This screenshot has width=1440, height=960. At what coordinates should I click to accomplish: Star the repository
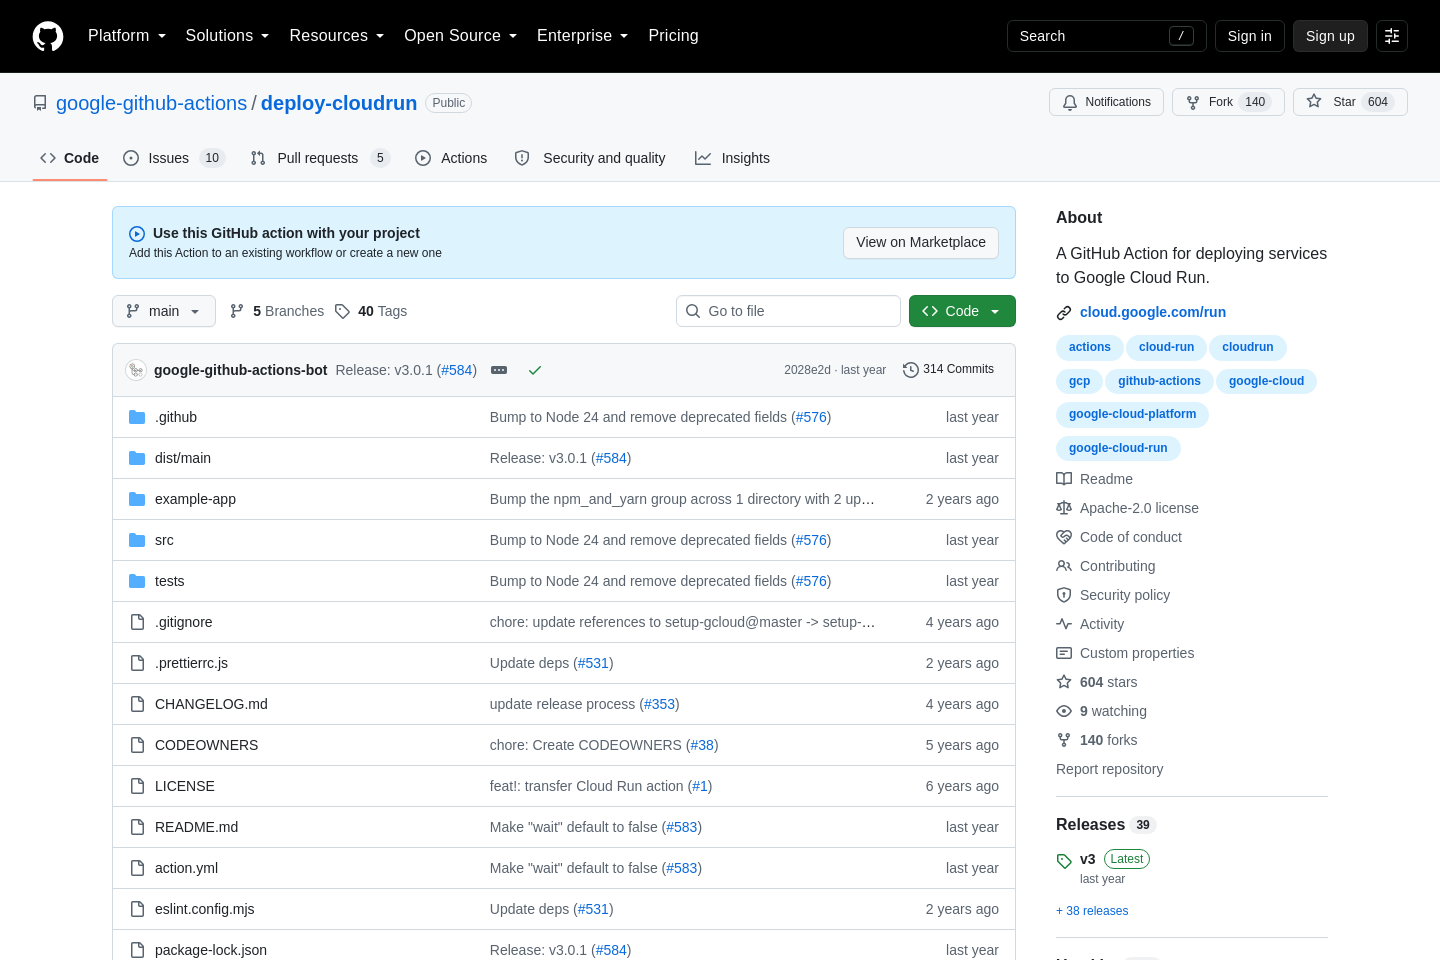coord(1350,102)
